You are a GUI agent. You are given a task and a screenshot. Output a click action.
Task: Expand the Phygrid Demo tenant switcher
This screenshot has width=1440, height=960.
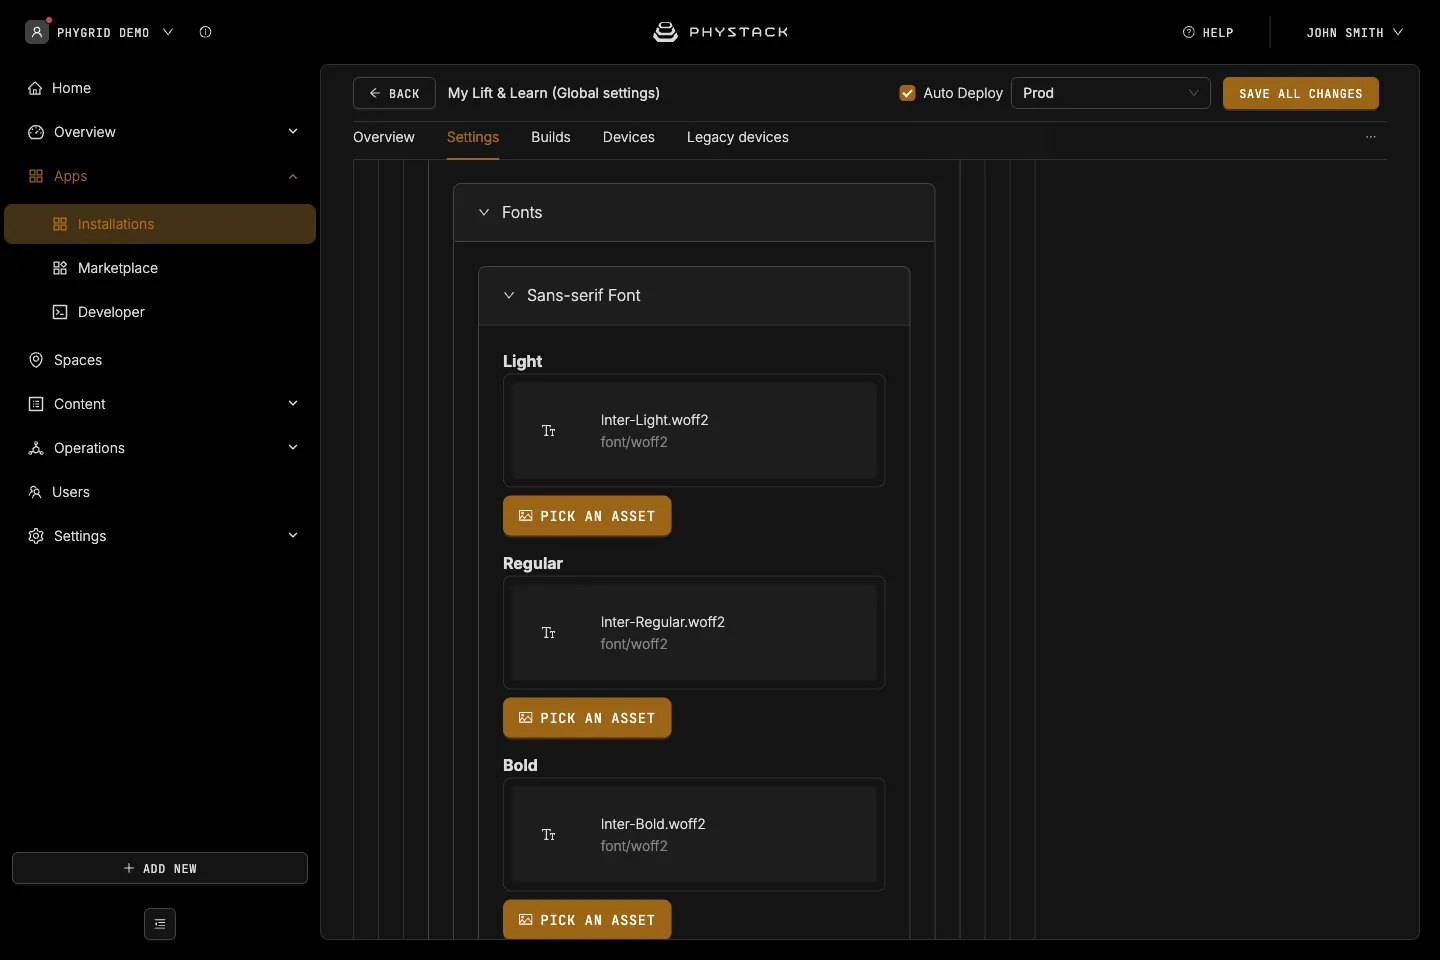click(x=168, y=32)
